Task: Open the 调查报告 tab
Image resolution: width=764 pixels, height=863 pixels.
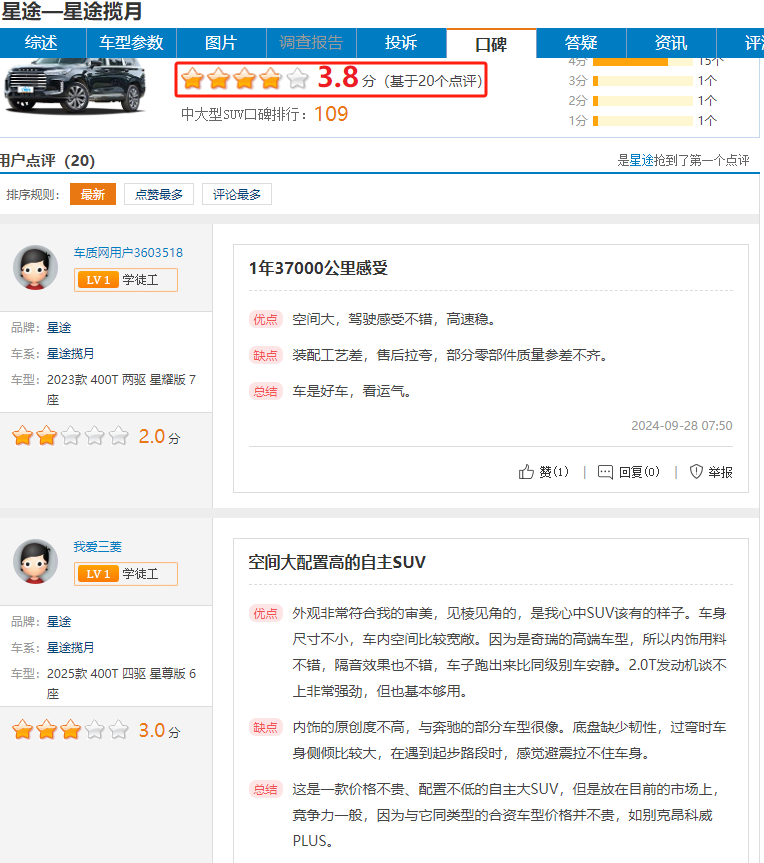Action: (x=311, y=42)
